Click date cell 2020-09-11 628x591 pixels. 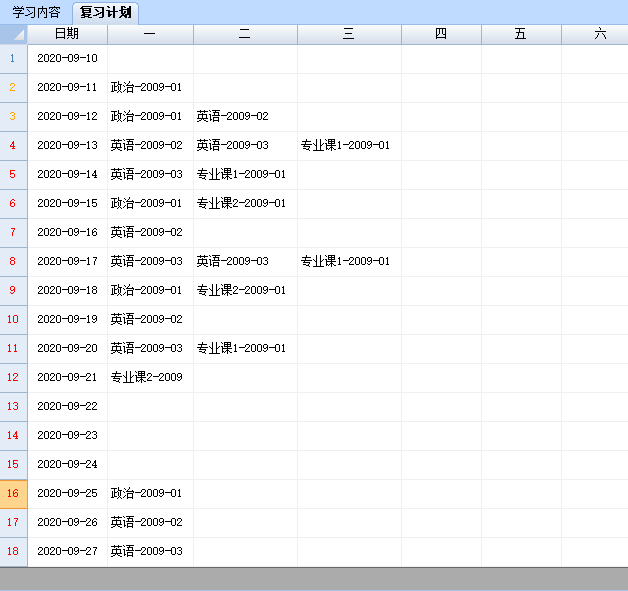[x=67, y=88]
